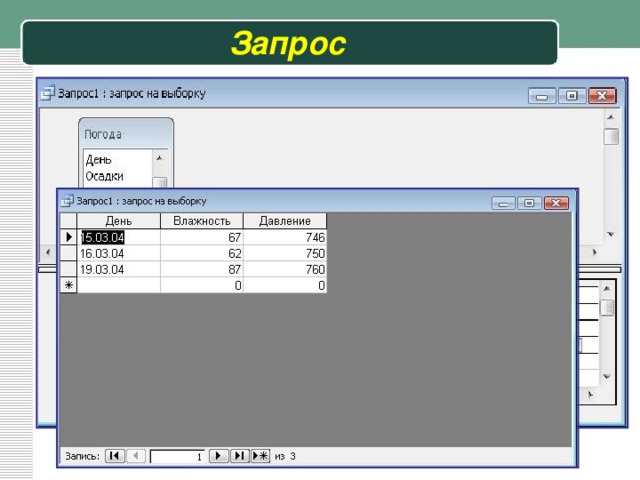Select the Давление column header
640x480 pixels.
coord(285,221)
